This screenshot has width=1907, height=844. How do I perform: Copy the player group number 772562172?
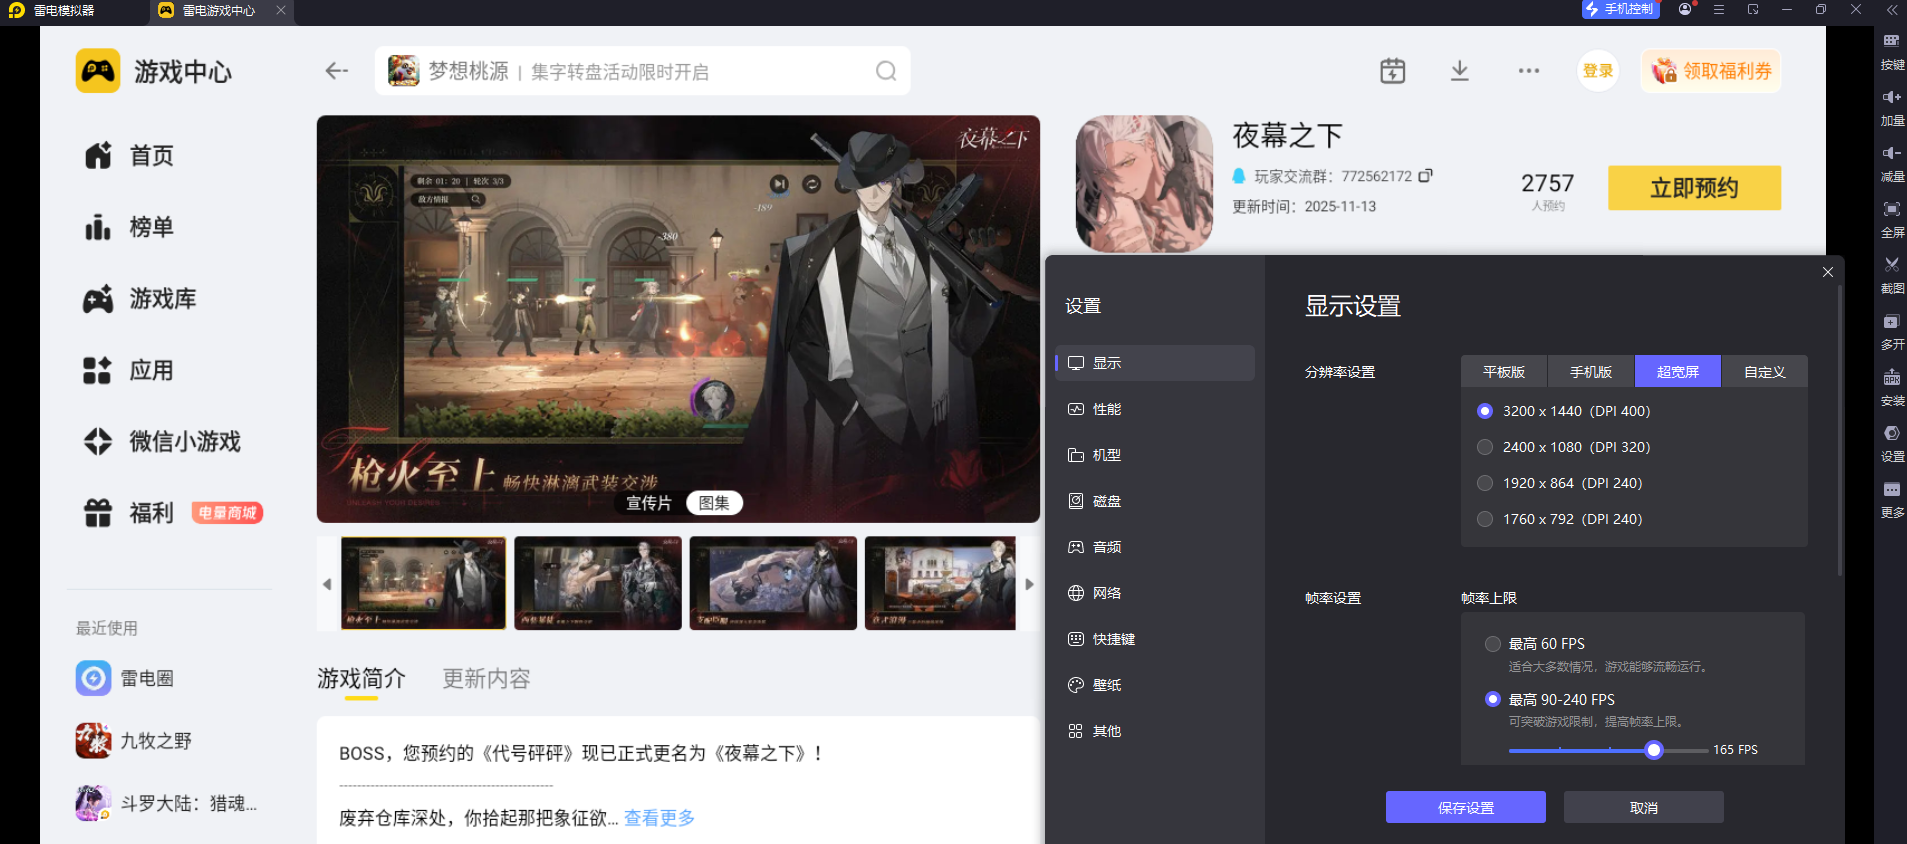tap(1425, 176)
